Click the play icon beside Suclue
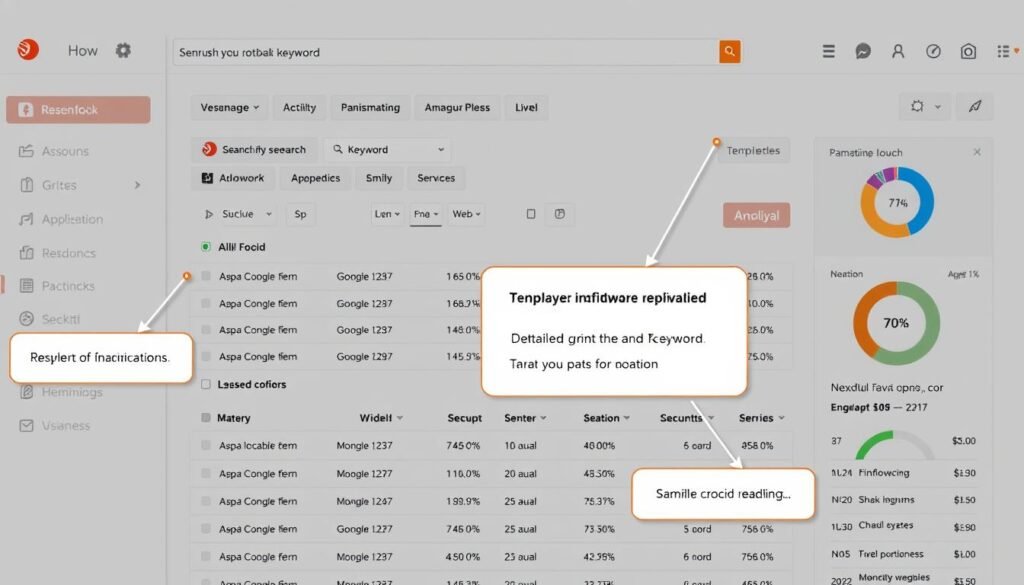Viewport: 1024px width, 585px height. click(x=209, y=214)
